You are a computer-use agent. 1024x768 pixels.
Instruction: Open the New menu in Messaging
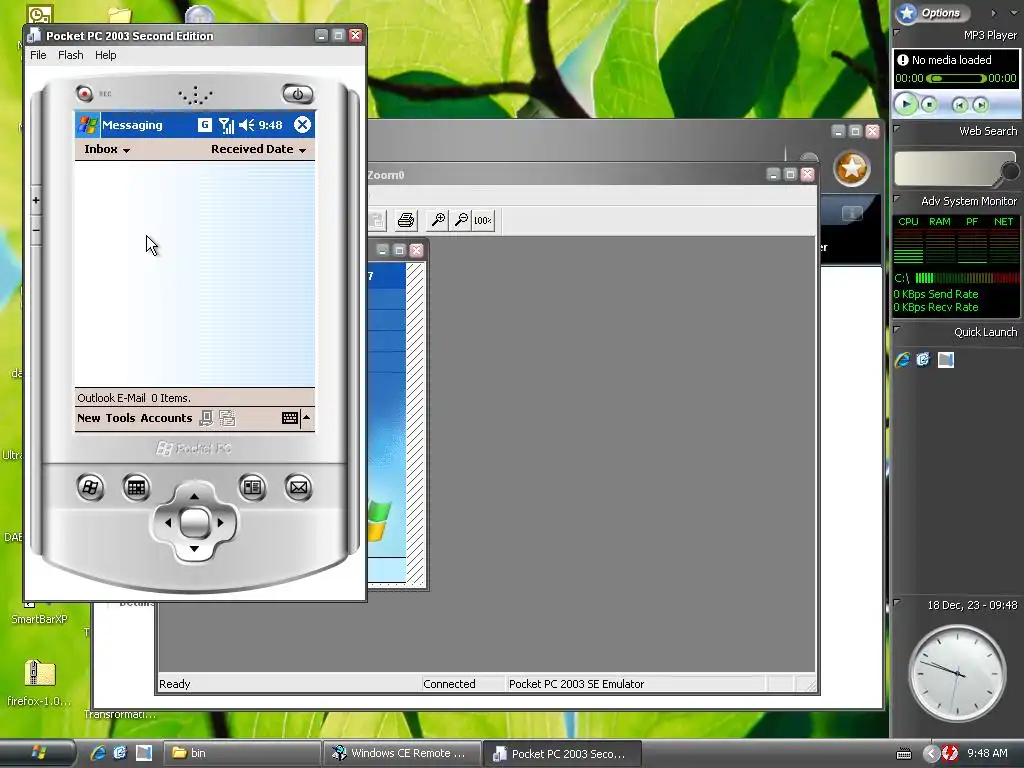pos(89,418)
